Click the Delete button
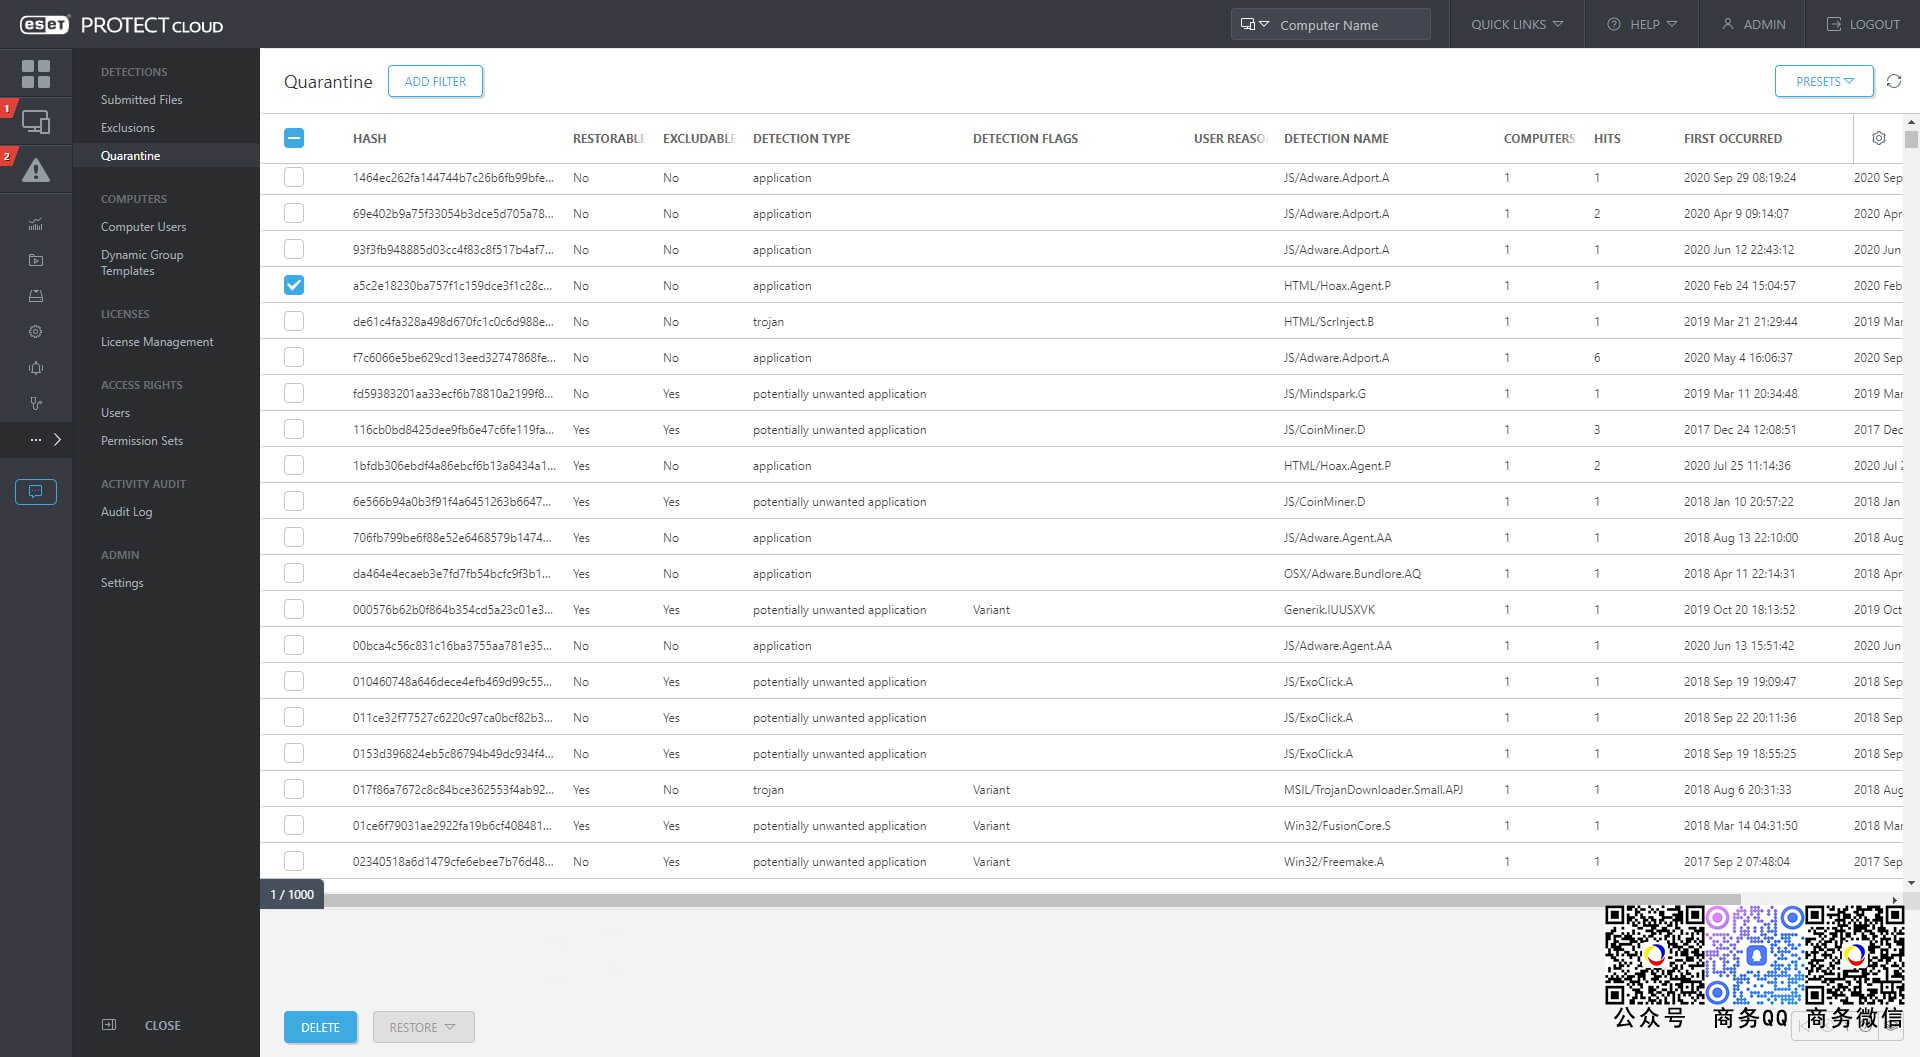 coord(320,1027)
